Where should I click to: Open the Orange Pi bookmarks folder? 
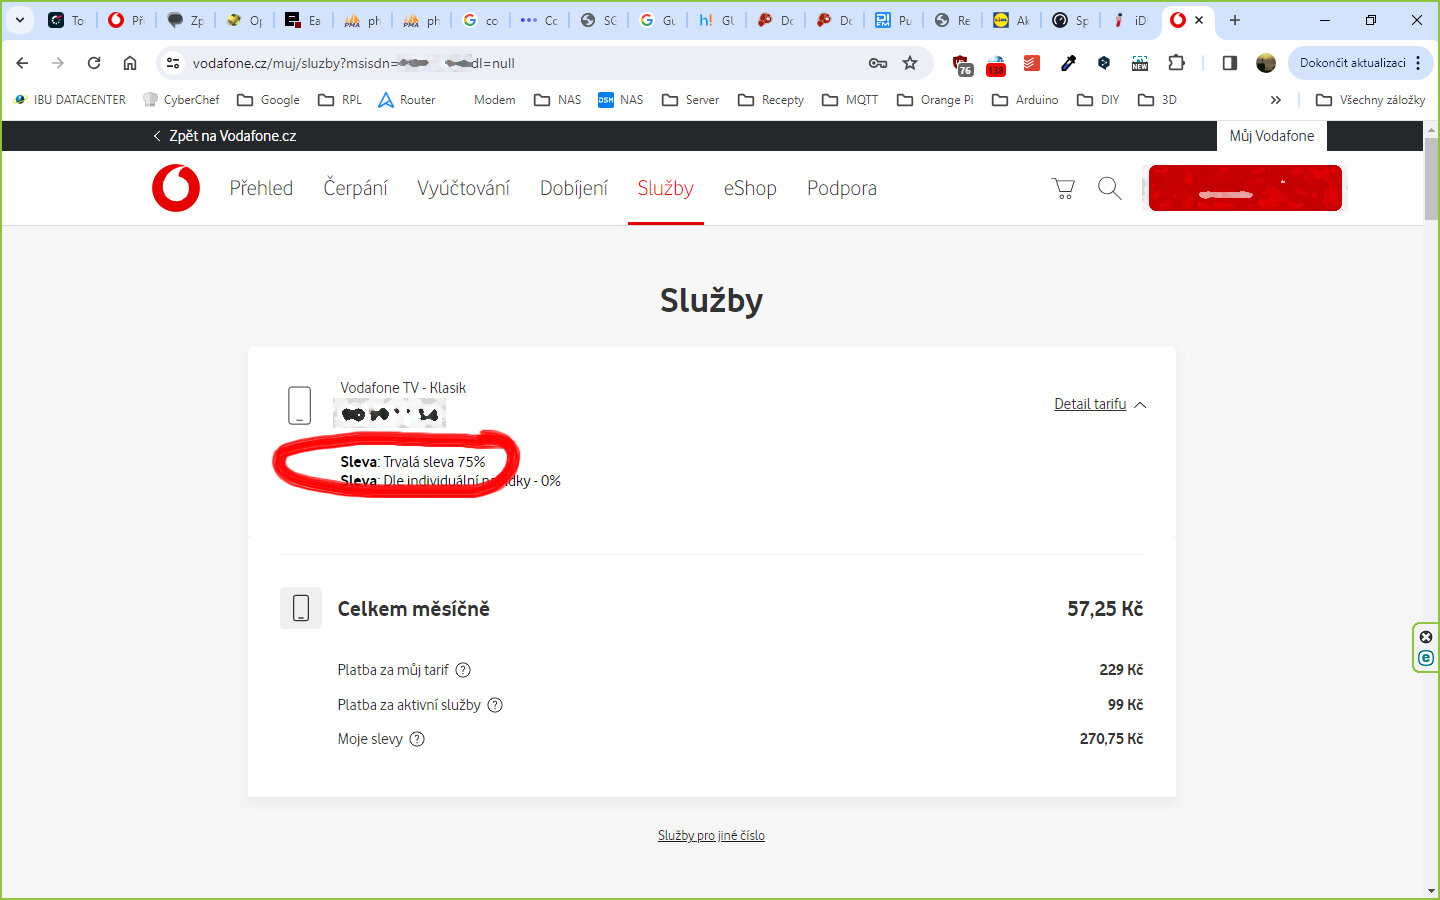935,100
